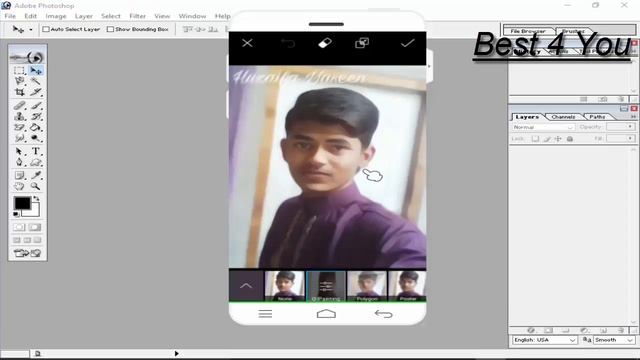Open the File menu
Viewport: 640px width, 360px height.
tap(10, 16)
